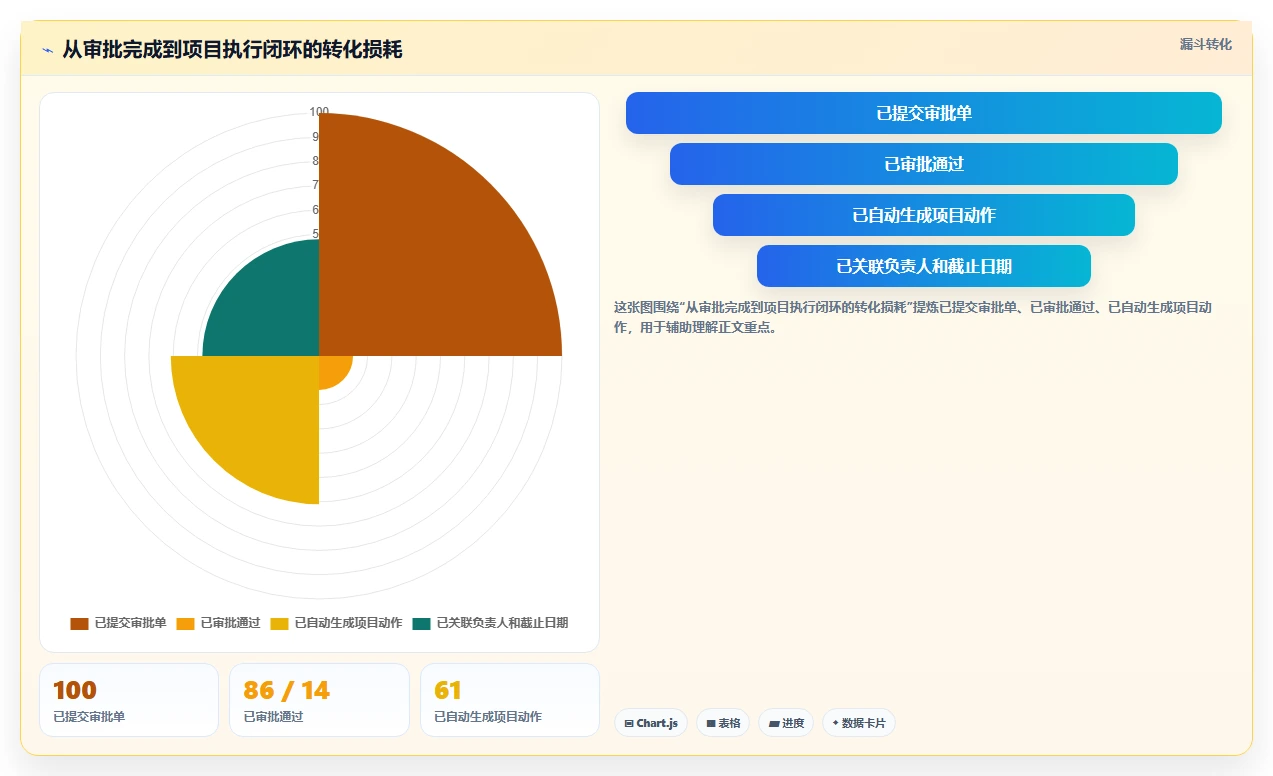This screenshot has width=1273, height=776.
Task: Toggle 已自动生成项目动作 legend entry
Action: (x=336, y=623)
